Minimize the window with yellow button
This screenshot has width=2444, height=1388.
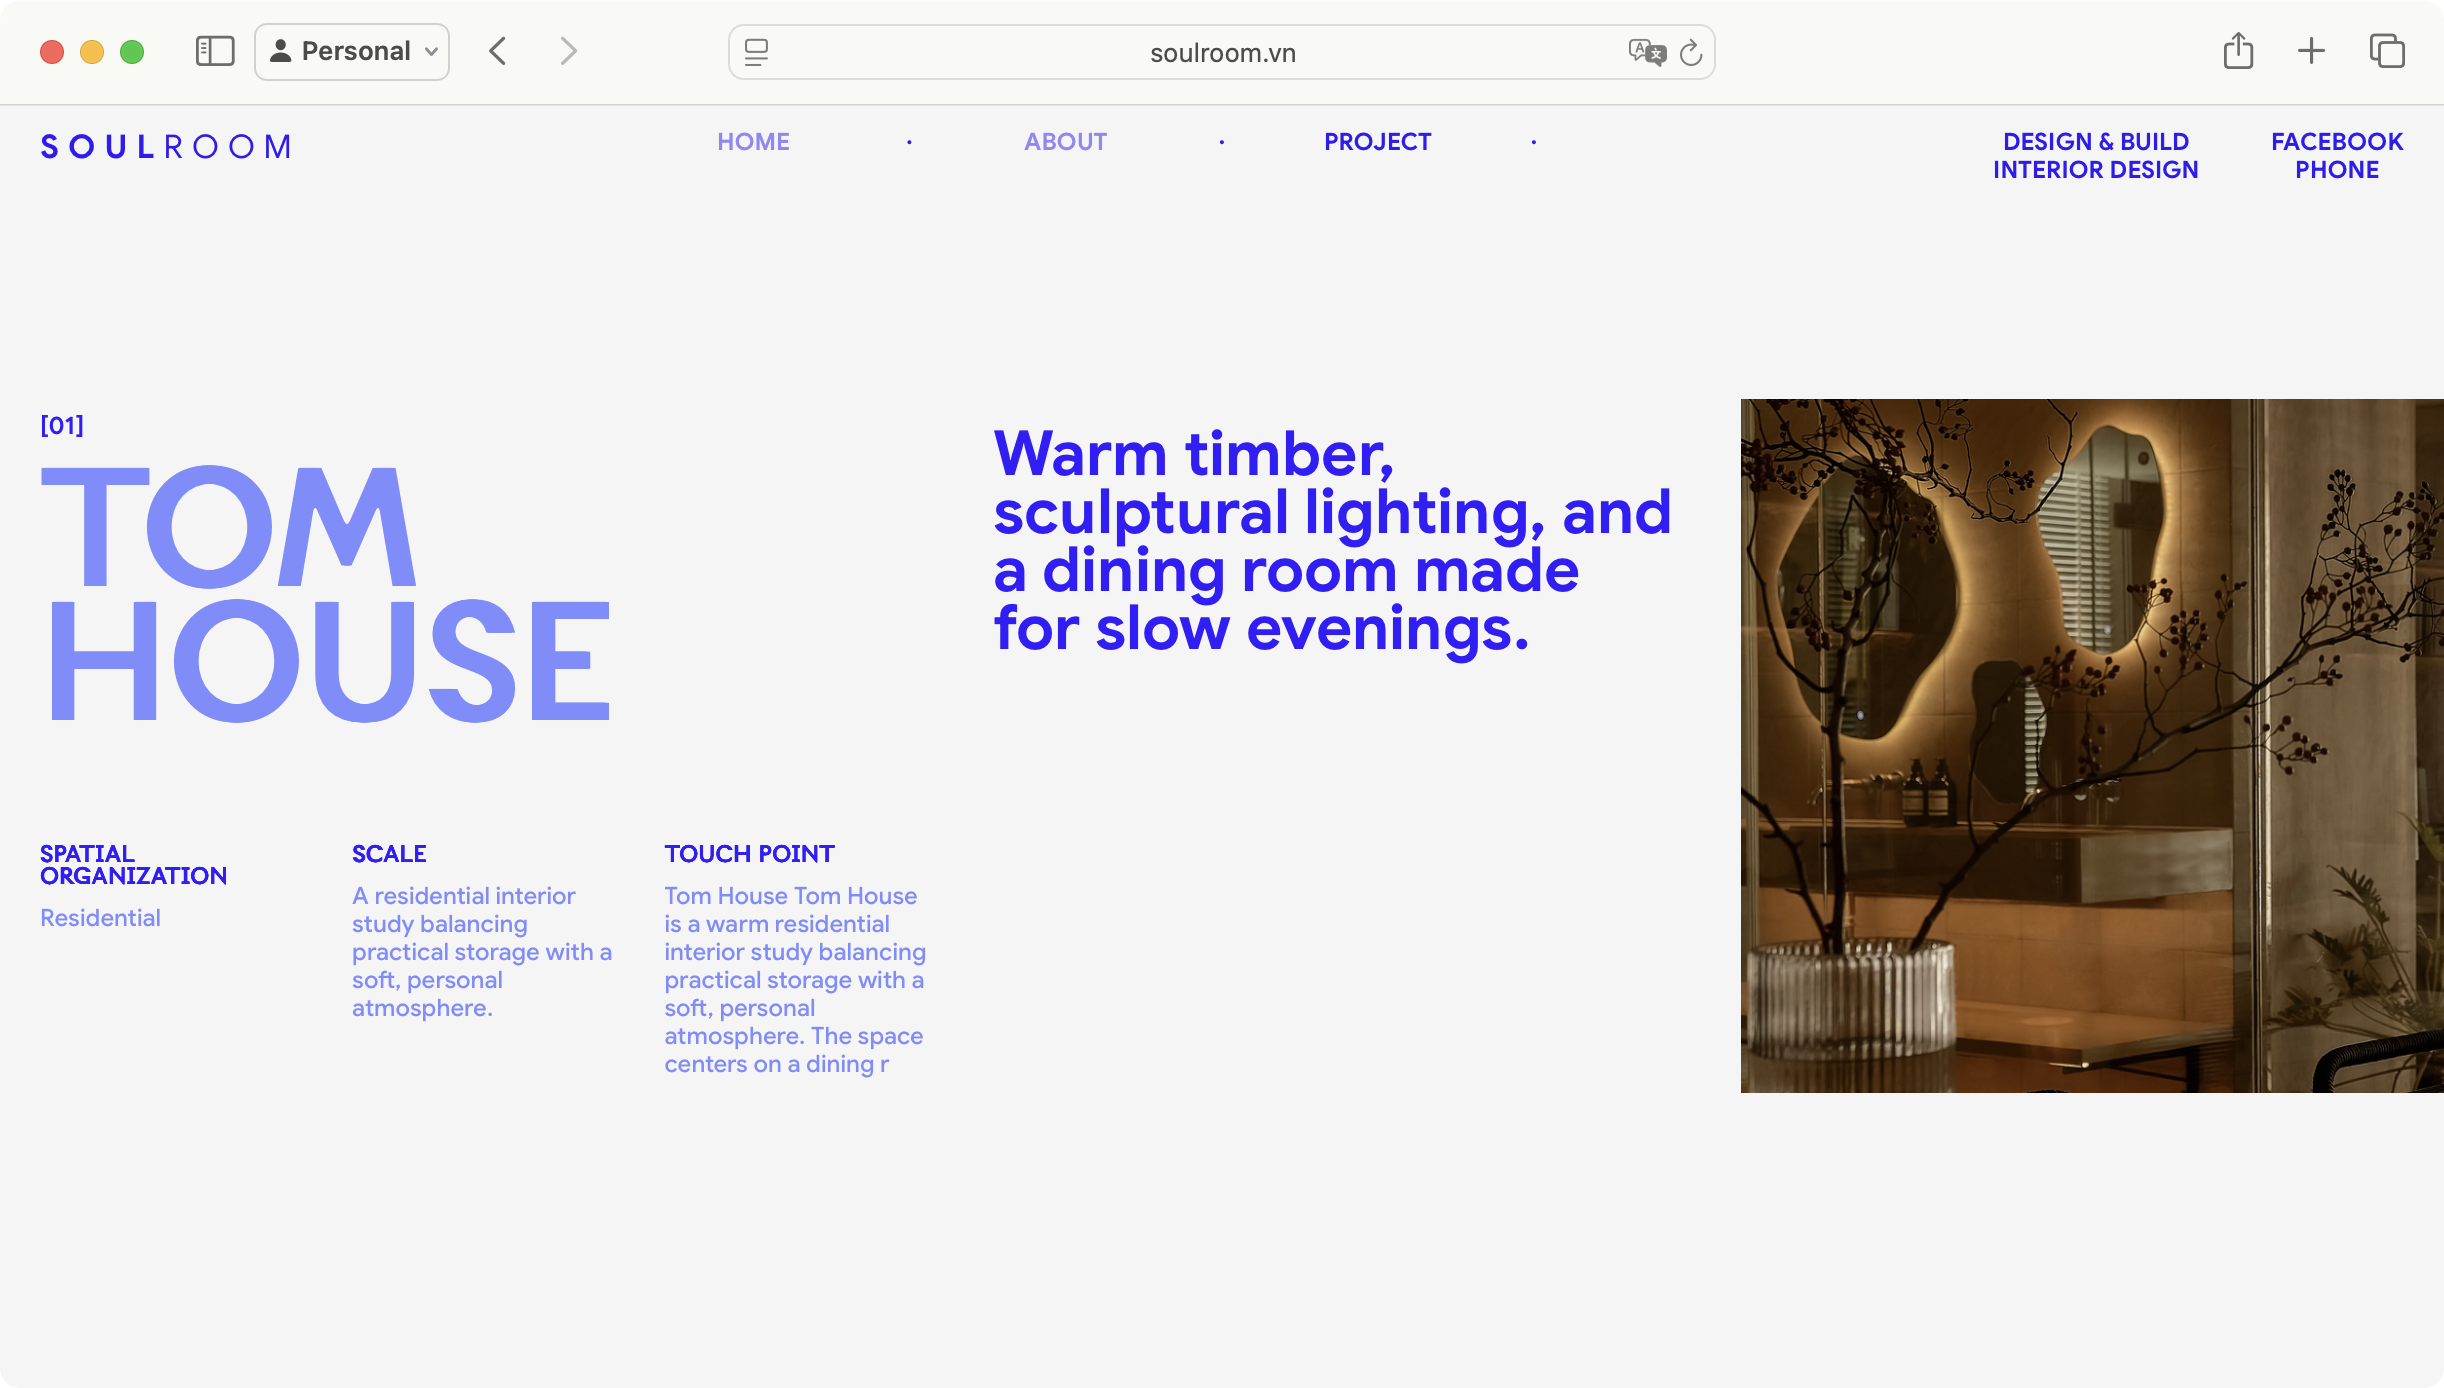(x=92, y=52)
